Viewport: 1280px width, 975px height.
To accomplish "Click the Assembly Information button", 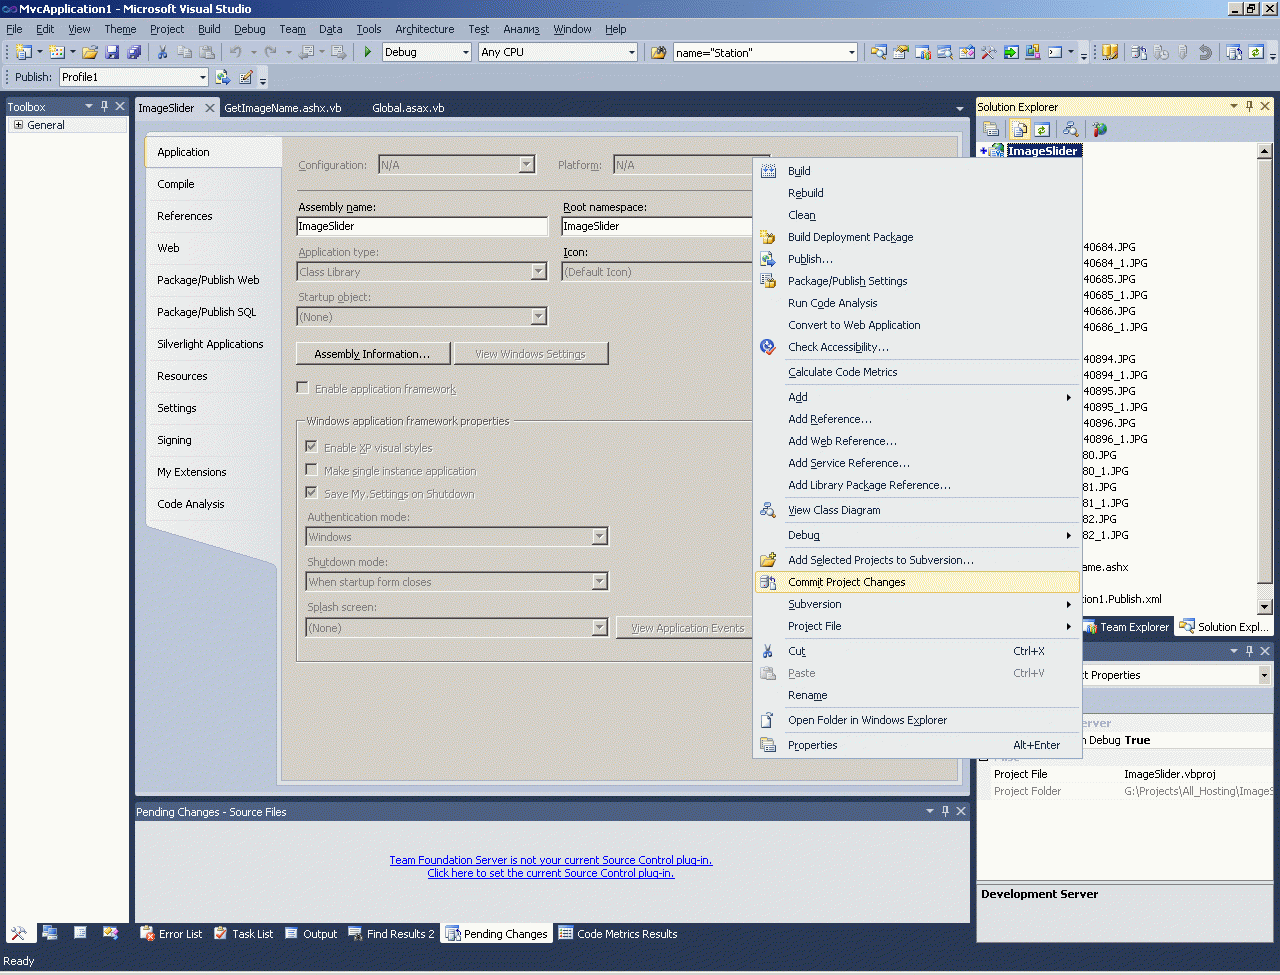I will [x=372, y=354].
